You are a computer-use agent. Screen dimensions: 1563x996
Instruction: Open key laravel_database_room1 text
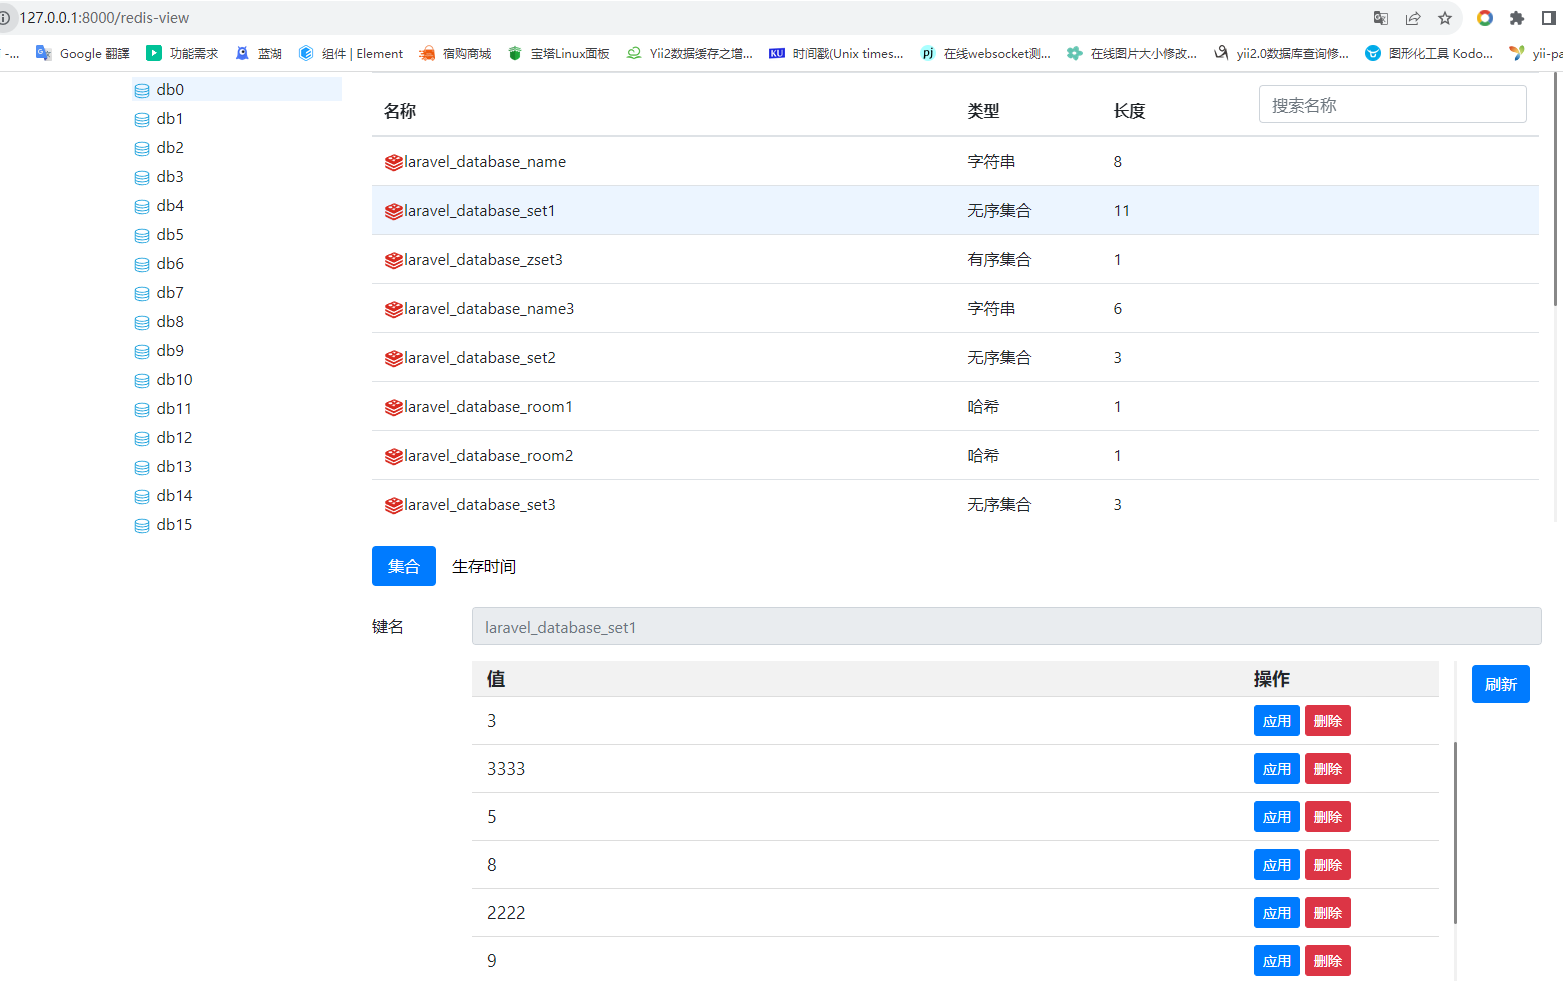[x=489, y=407]
